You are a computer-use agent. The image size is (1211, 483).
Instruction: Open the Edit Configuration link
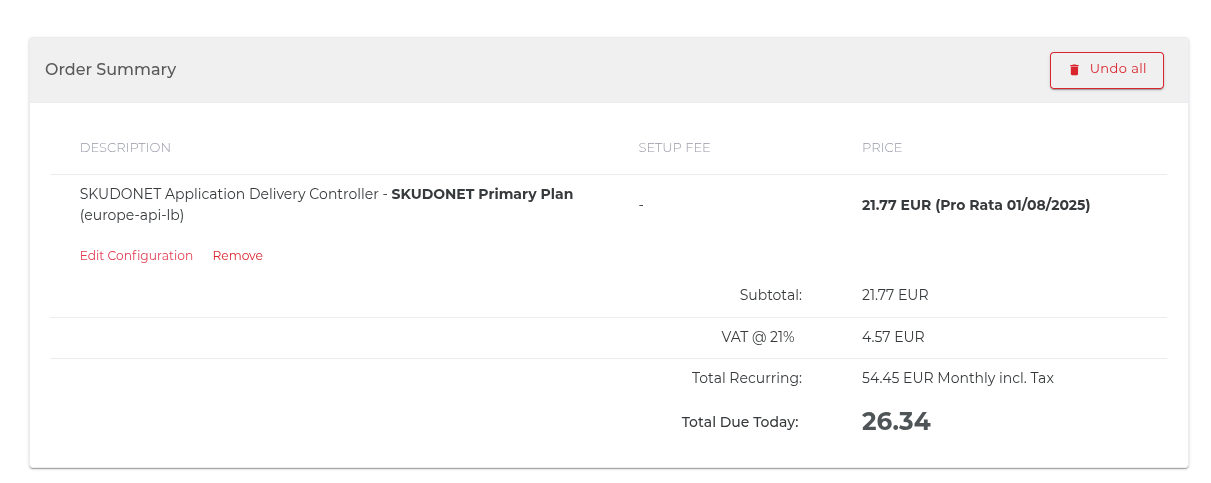136,256
